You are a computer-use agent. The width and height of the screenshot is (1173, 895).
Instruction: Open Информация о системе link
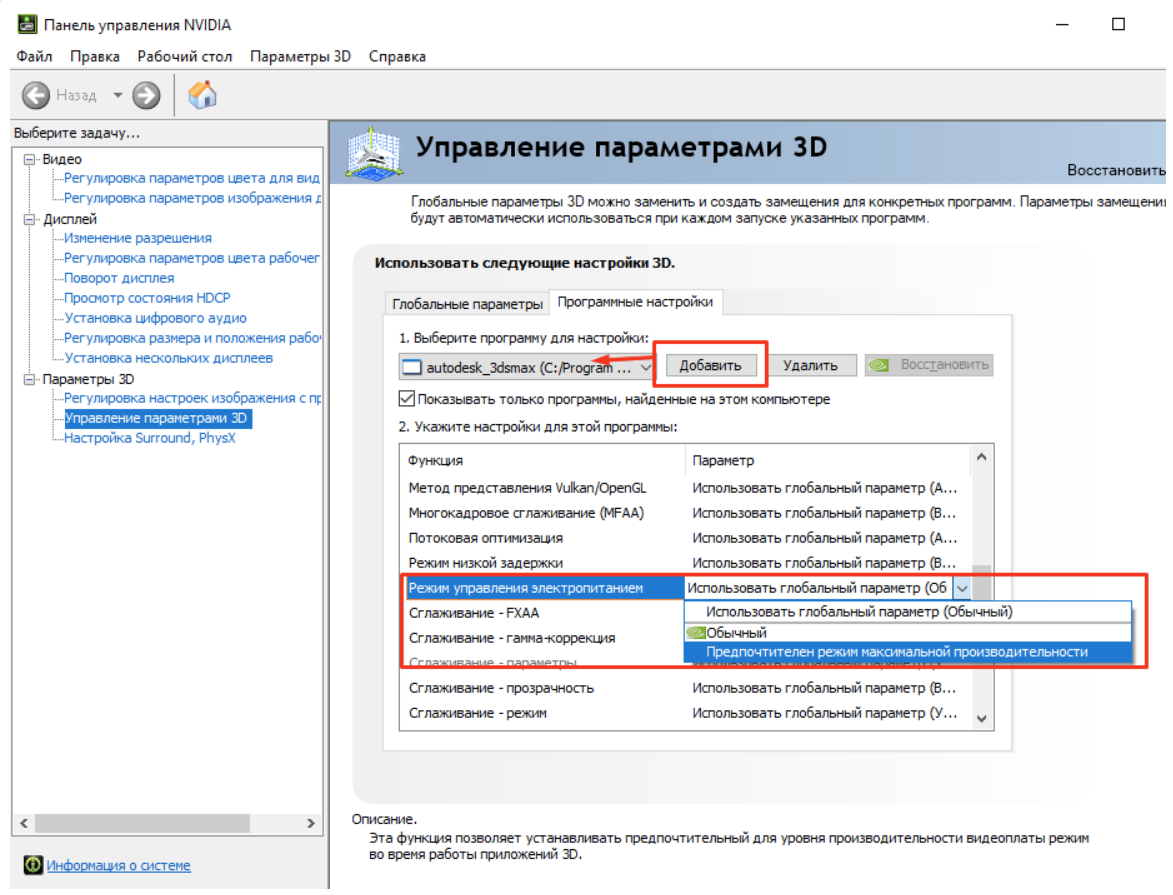[118, 865]
